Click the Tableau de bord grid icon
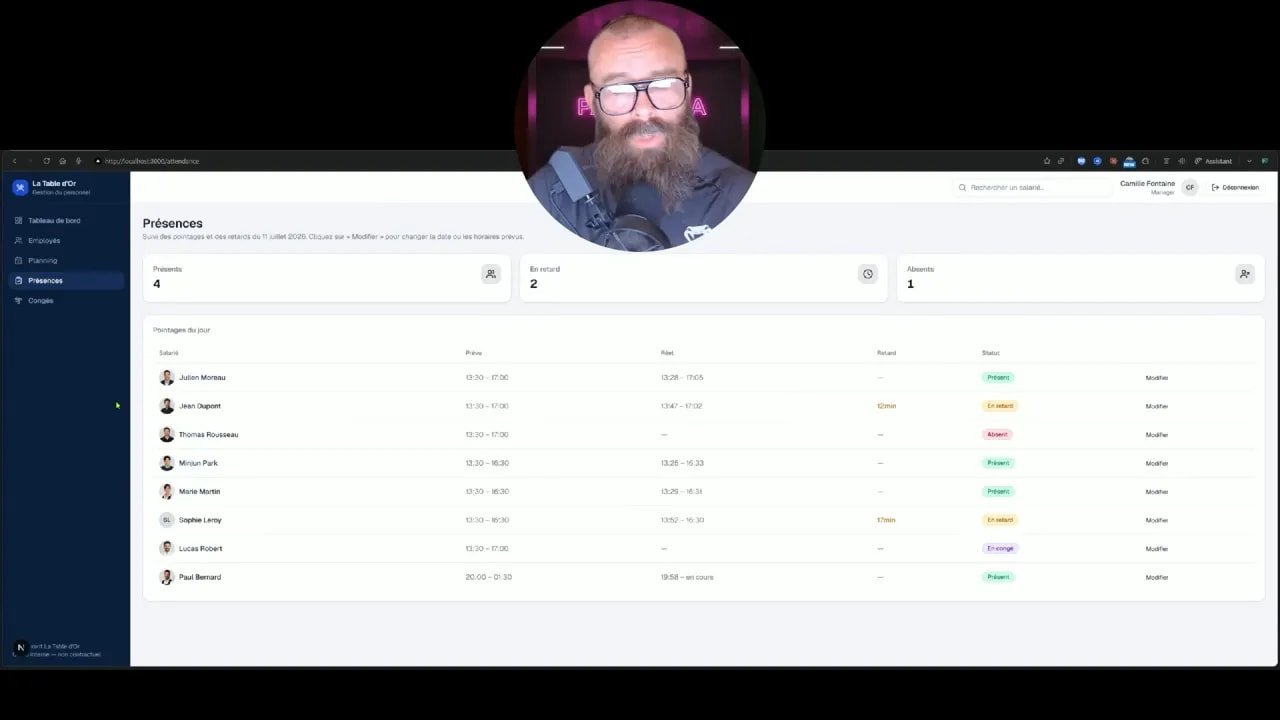Viewport: 1280px width, 720px height. pos(19,220)
